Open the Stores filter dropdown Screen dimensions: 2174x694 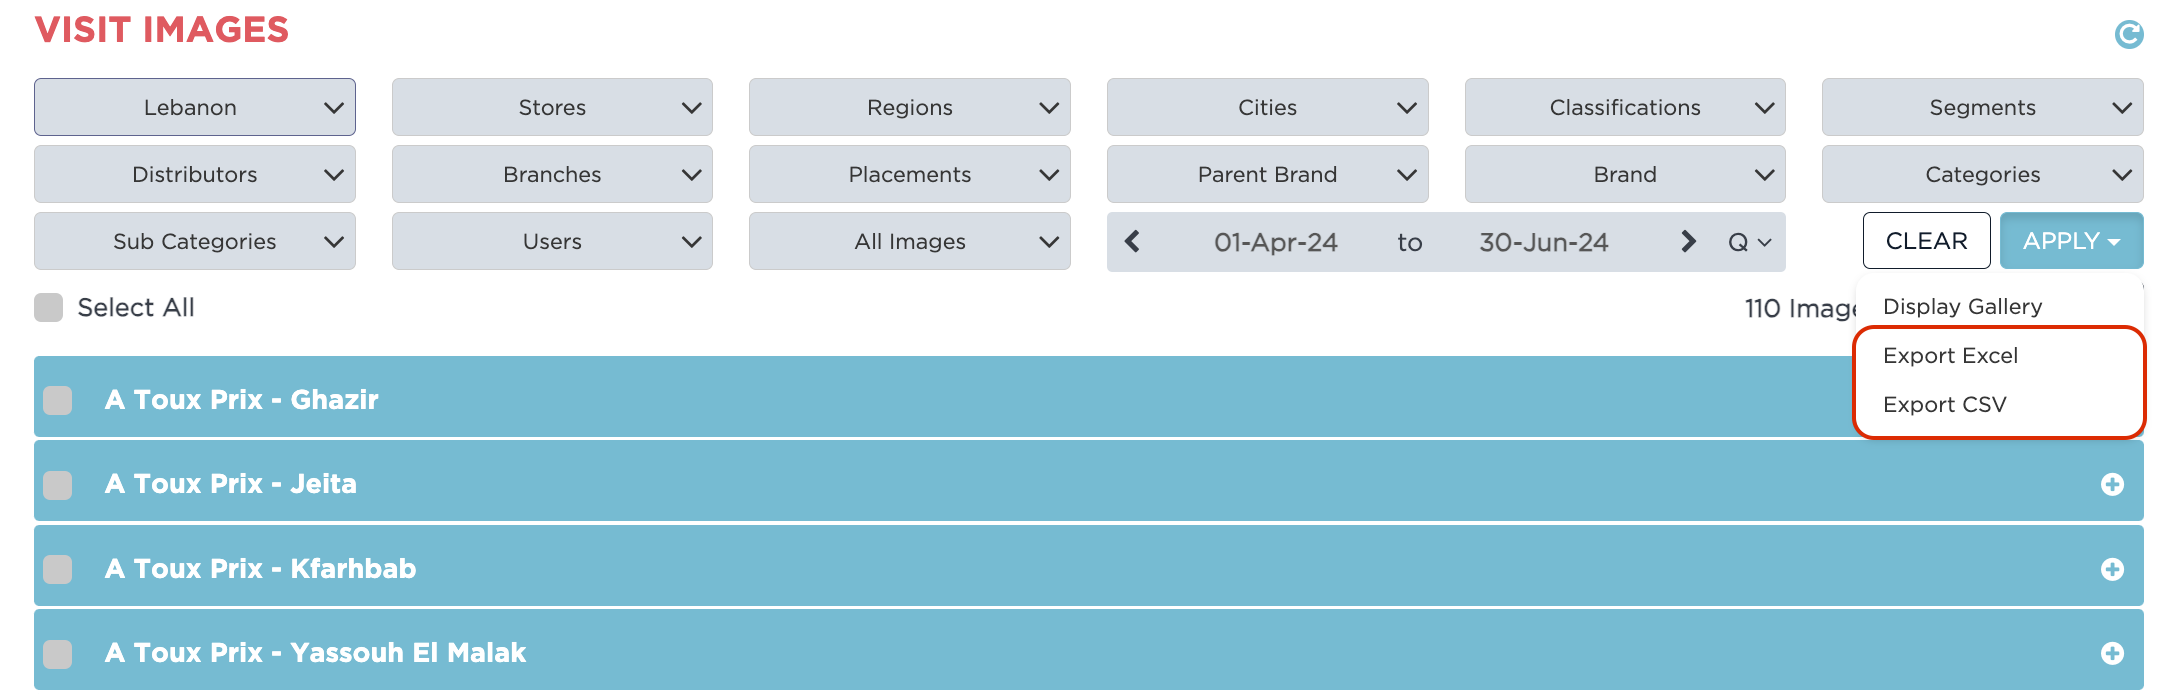click(552, 107)
